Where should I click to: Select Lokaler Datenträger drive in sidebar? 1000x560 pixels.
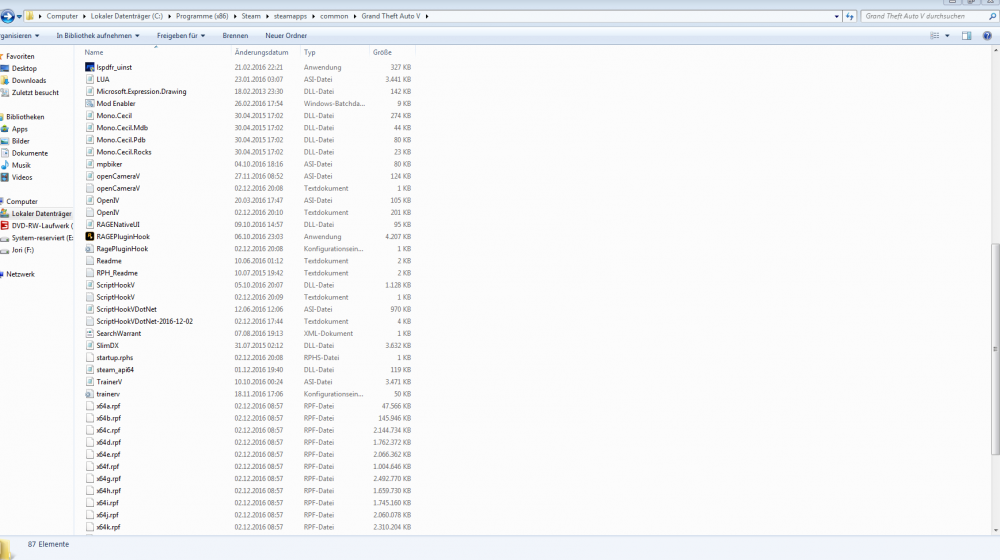pos(41,214)
